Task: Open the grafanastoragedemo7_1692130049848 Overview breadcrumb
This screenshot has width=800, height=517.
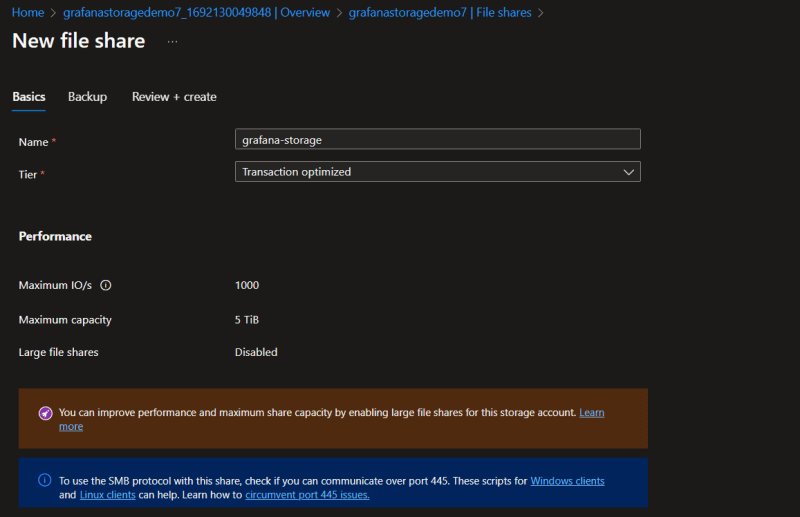Action: point(196,13)
